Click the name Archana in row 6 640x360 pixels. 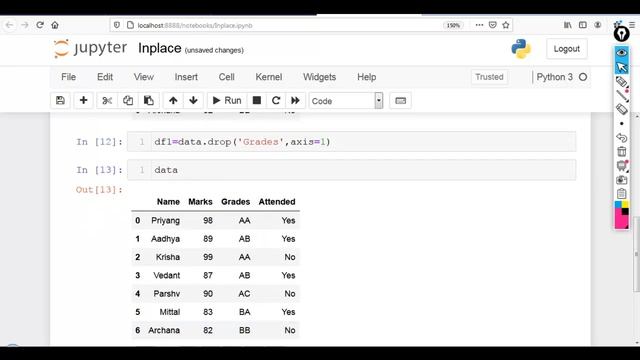[x=164, y=330]
